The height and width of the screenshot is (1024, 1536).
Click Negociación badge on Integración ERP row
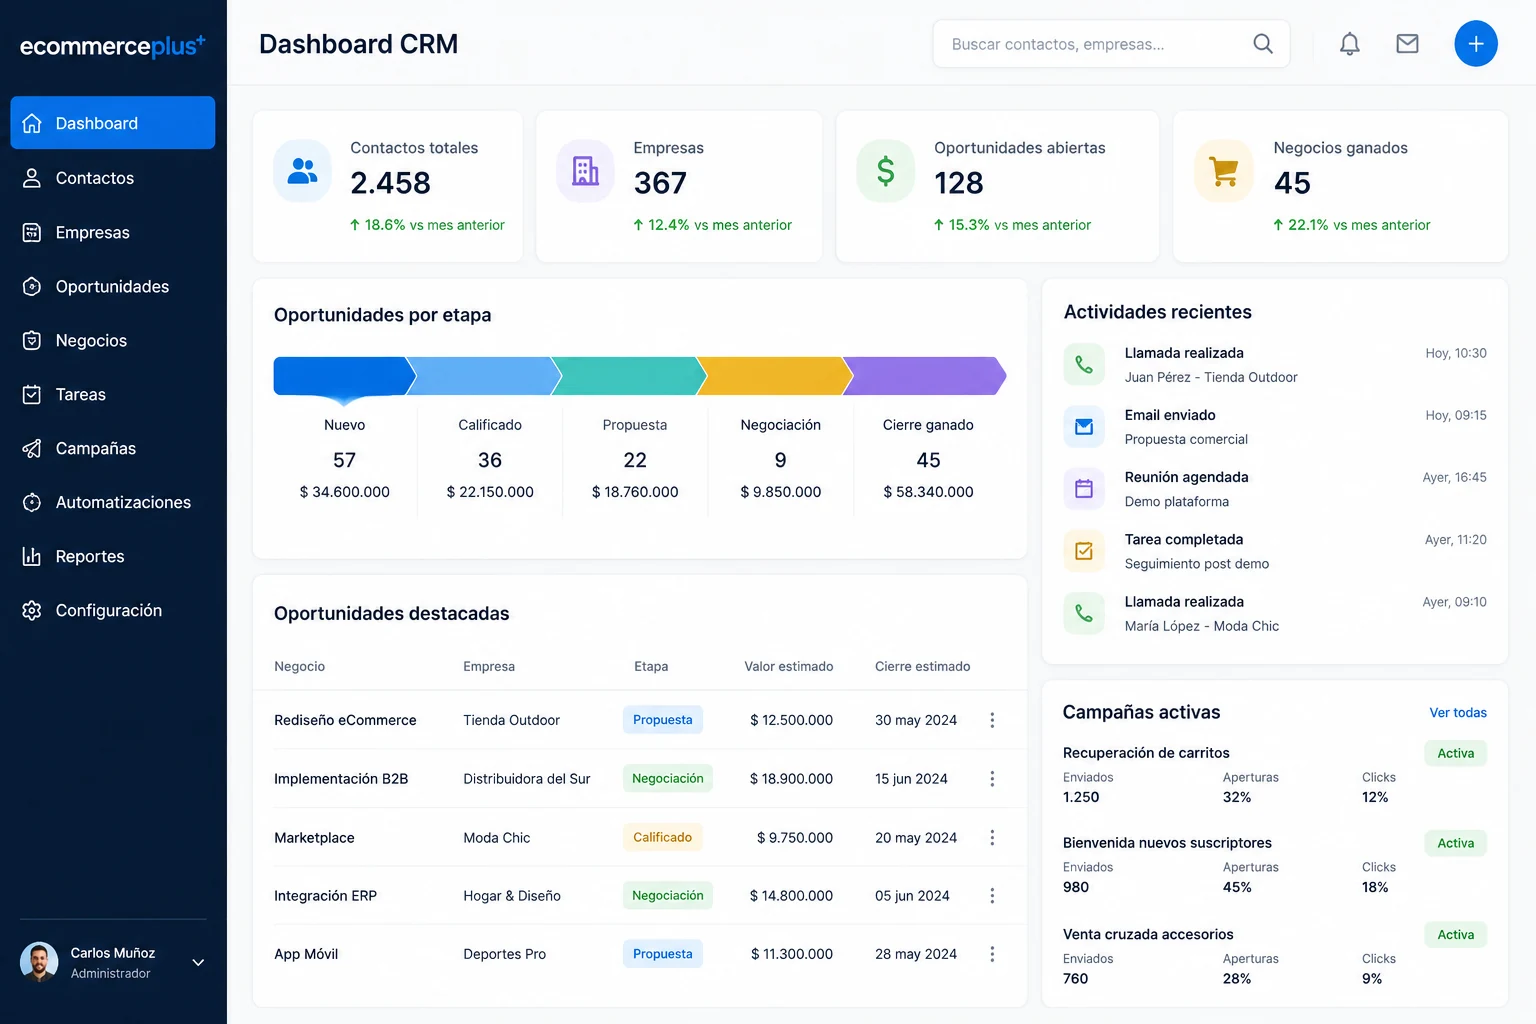click(x=667, y=896)
